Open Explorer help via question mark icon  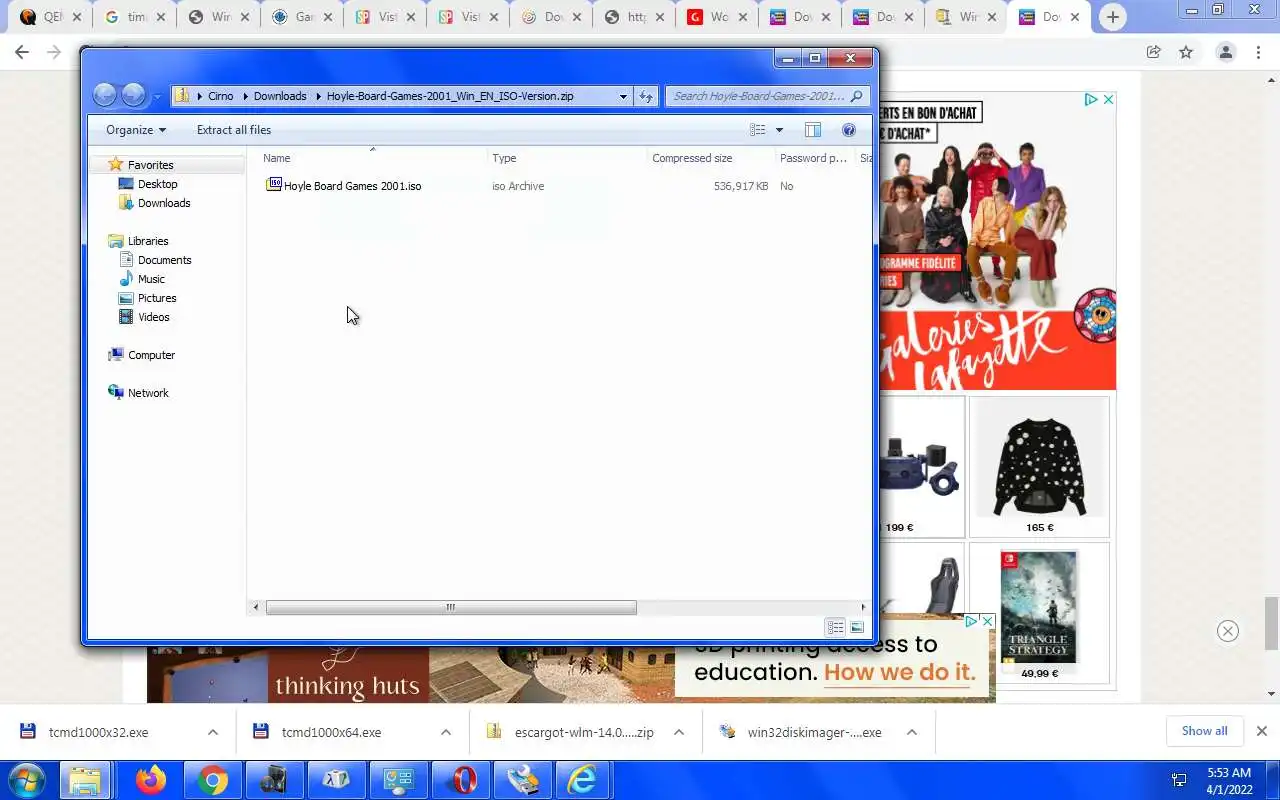pos(849,130)
